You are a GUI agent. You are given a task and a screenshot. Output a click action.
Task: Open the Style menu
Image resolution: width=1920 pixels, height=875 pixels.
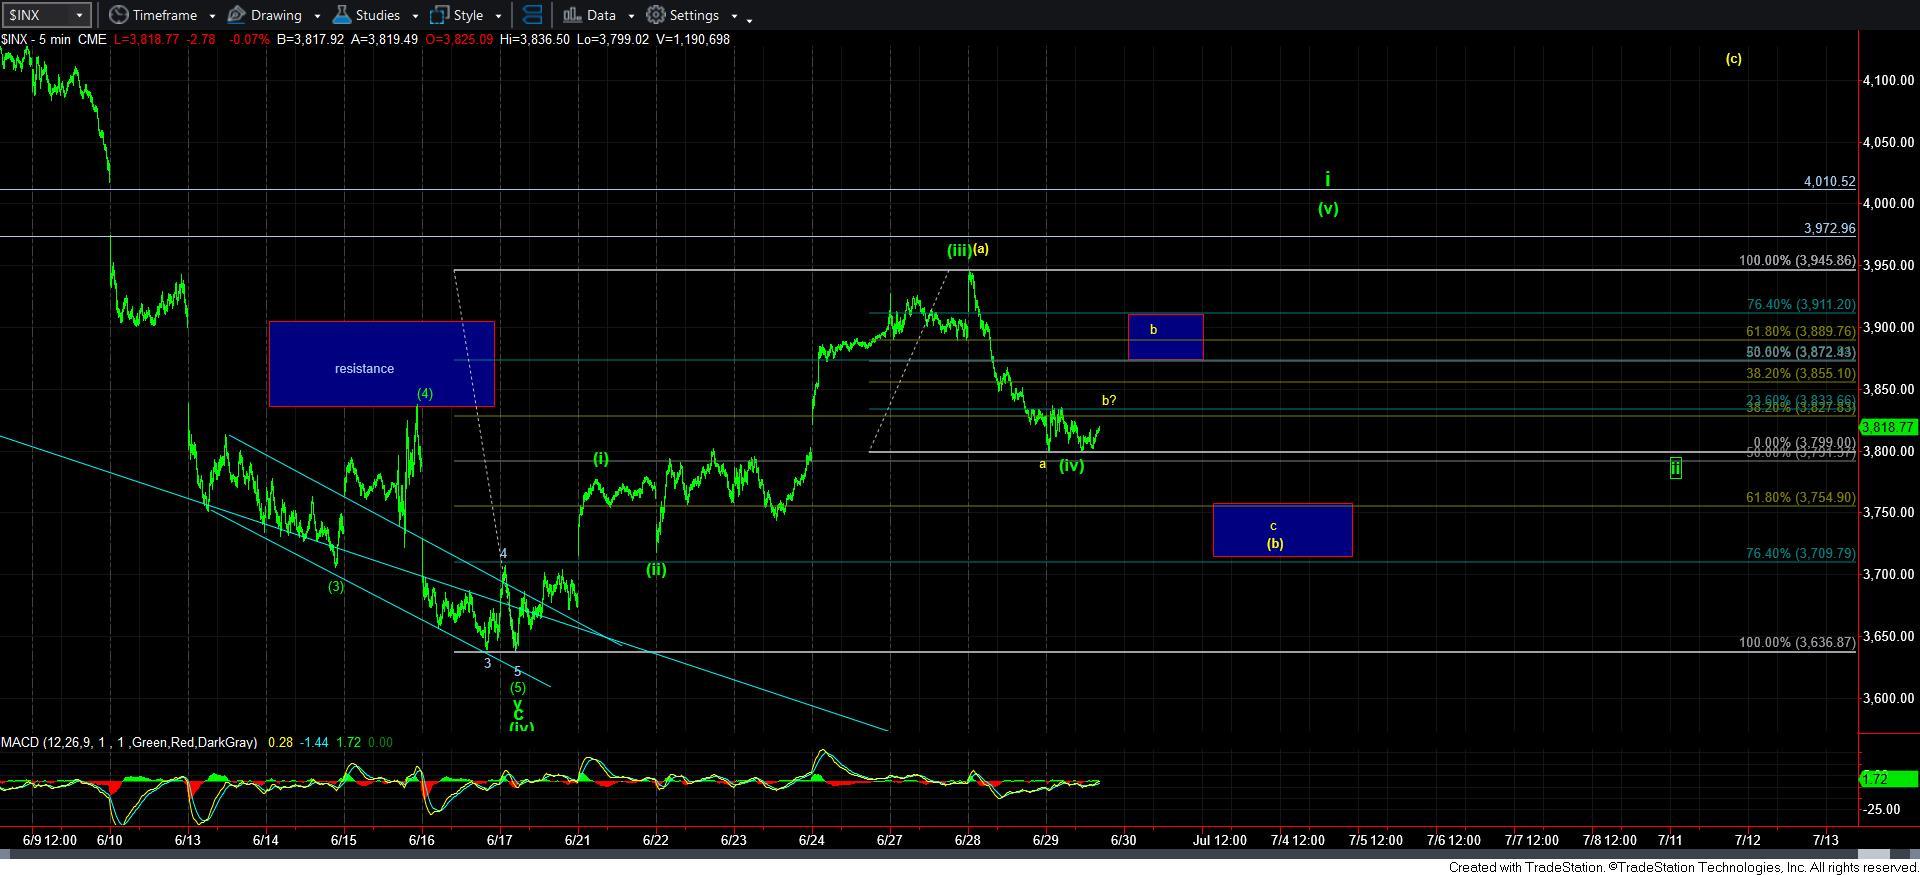[x=467, y=15]
